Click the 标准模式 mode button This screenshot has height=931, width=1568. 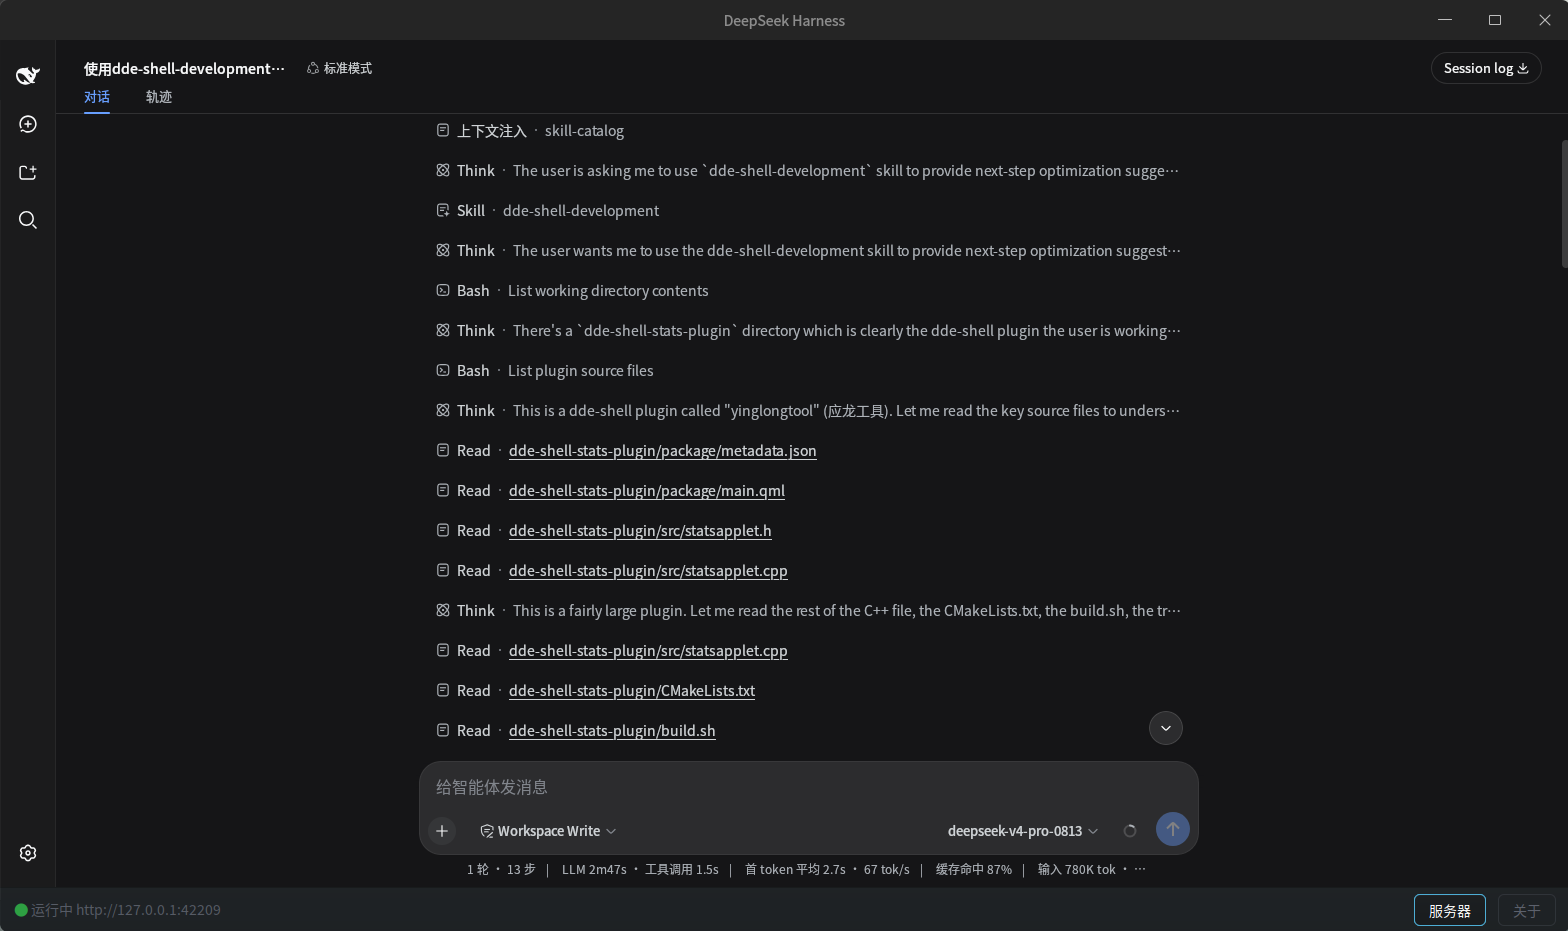click(x=339, y=68)
